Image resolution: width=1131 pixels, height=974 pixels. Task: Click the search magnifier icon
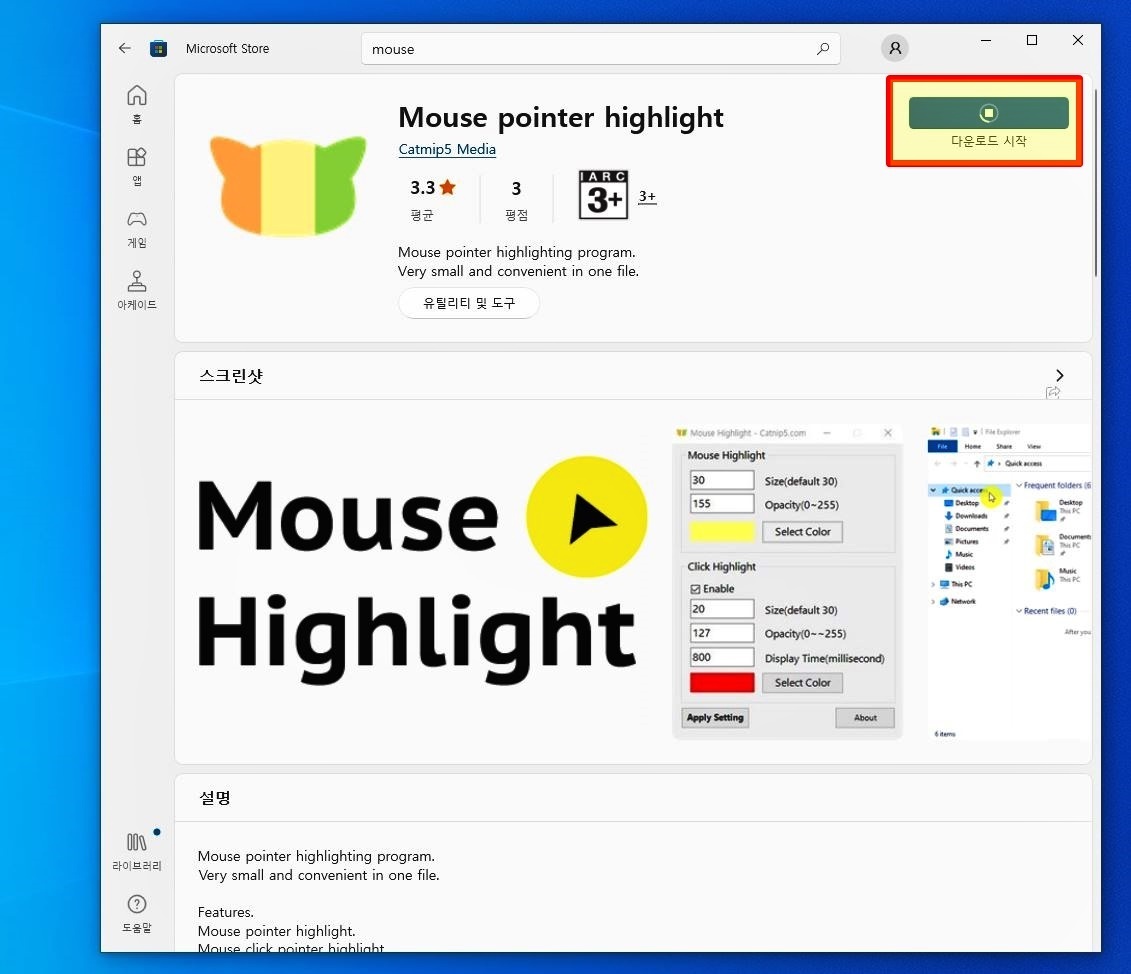click(822, 48)
